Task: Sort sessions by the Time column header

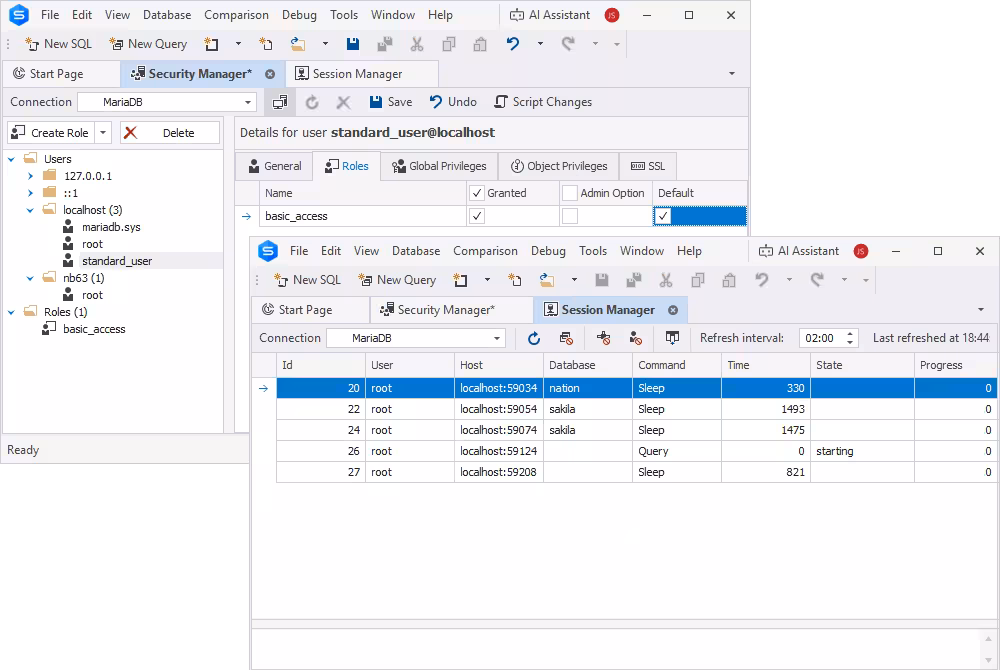Action: [x=766, y=365]
